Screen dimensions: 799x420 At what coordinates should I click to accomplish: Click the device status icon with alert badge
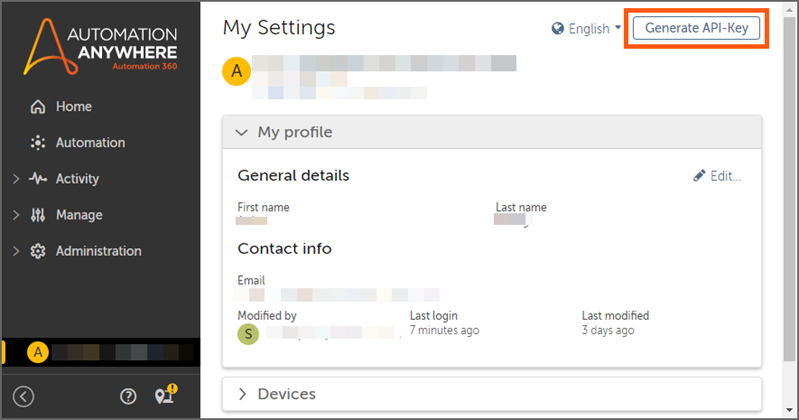tap(166, 395)
